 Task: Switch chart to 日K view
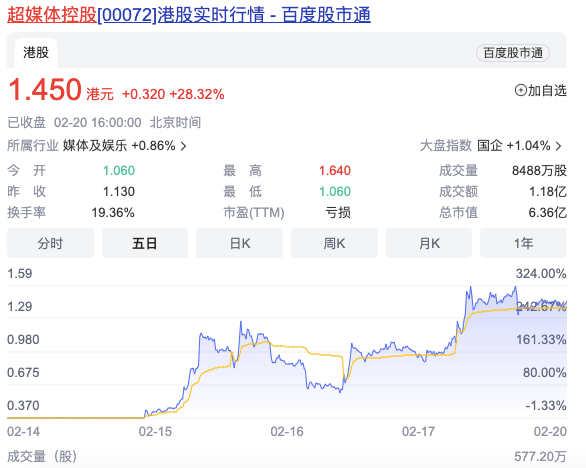pos(240,243)
